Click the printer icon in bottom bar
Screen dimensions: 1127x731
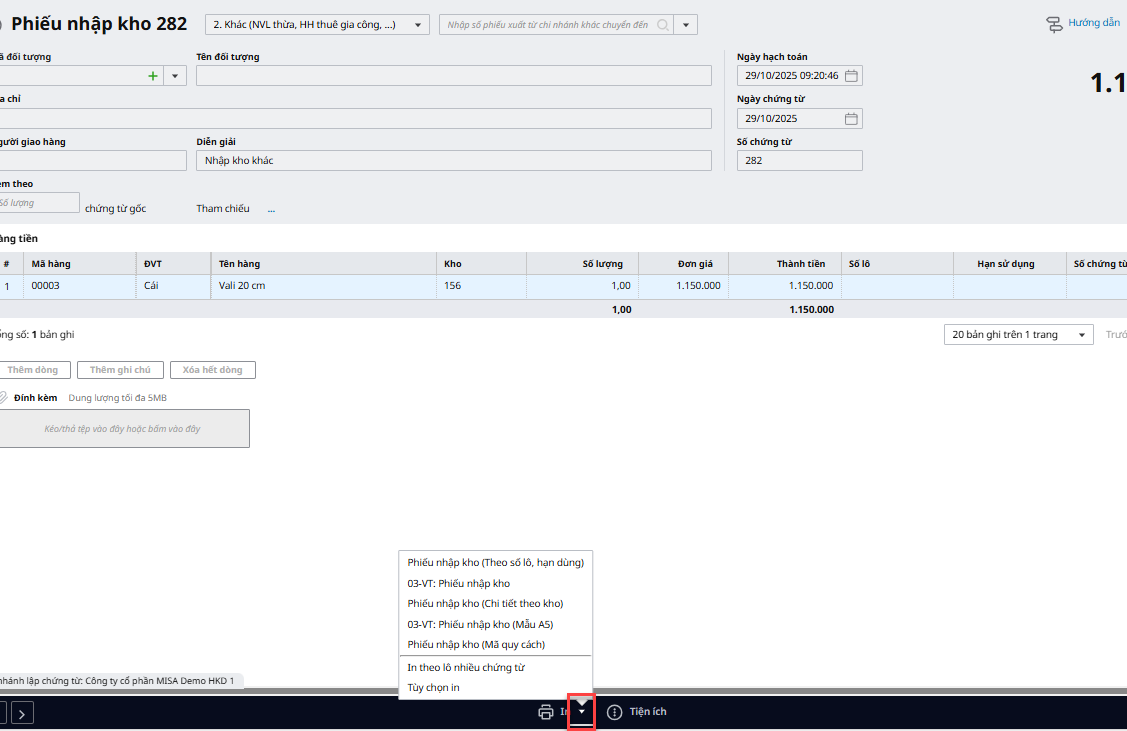(x=546, y=712)
